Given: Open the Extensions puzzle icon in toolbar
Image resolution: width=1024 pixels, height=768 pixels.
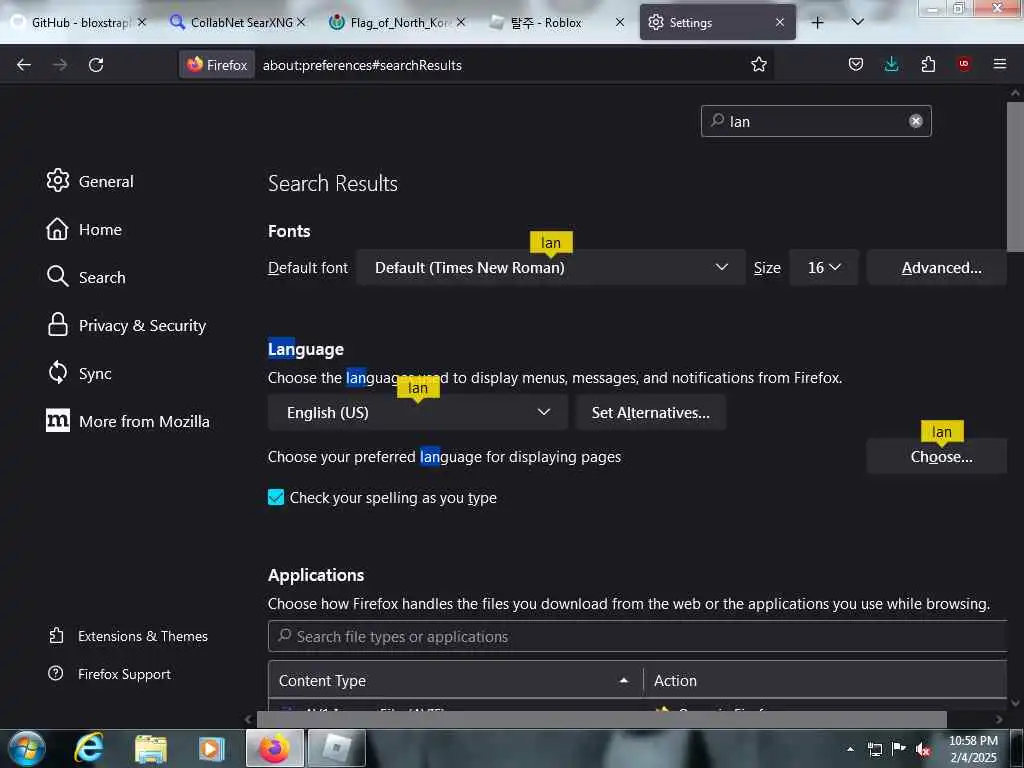Looking at the screenshot, I should tap(928, 65).
